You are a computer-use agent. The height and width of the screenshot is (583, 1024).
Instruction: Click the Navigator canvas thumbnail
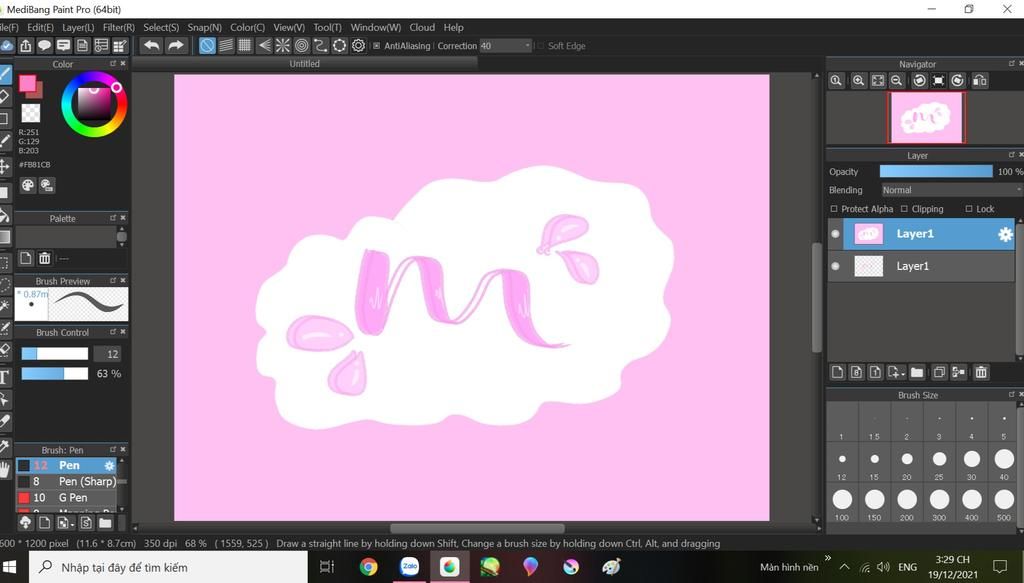coord(926,118)
